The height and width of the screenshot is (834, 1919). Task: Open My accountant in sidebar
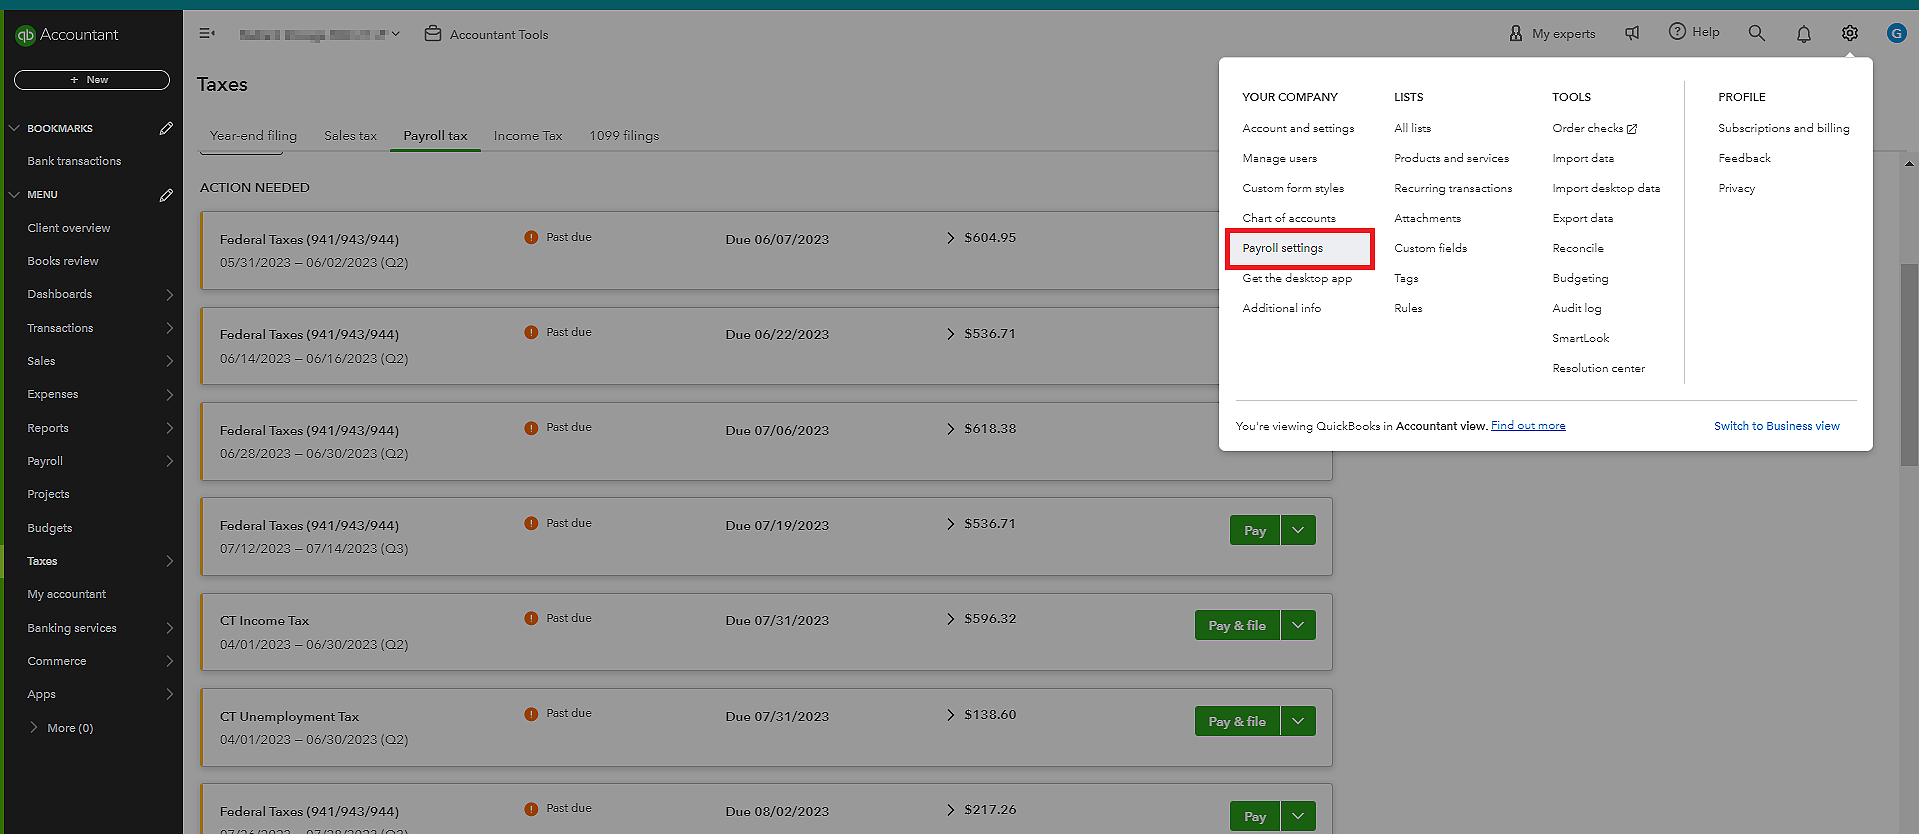(x=66, y=594)
